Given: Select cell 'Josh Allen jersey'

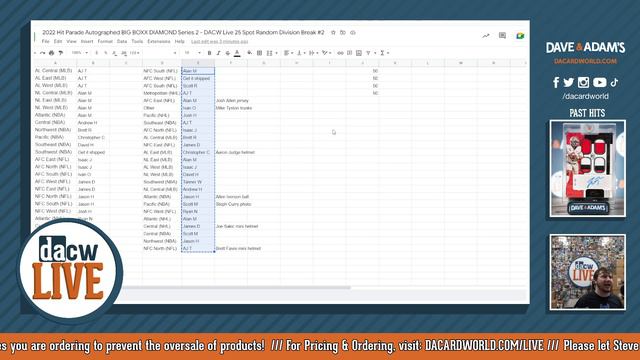Looking at the screenshot, I should [232, 100].
